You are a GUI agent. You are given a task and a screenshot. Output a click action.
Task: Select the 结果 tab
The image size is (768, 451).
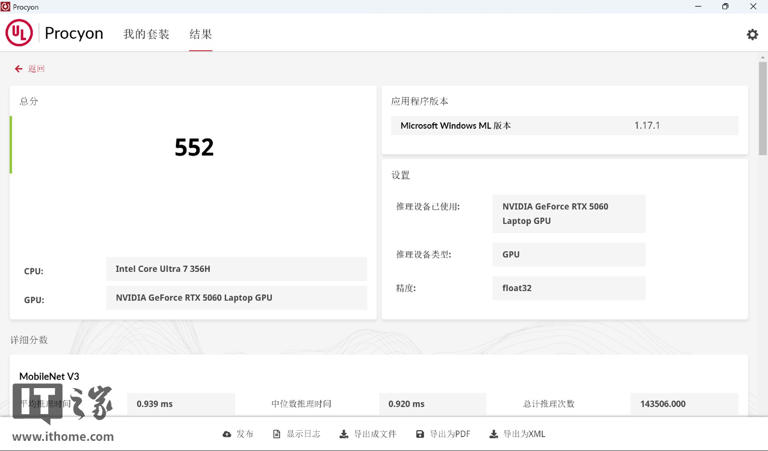200,34
